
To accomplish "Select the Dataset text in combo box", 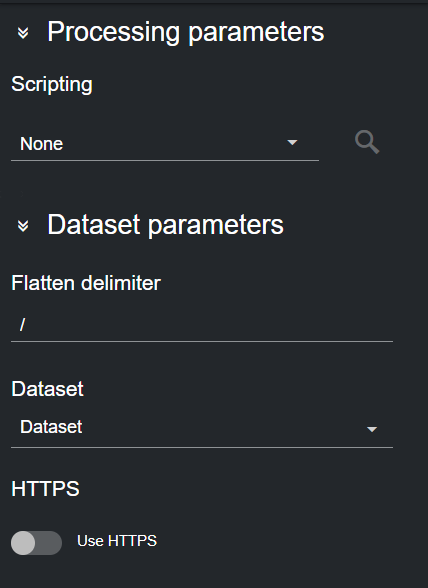I will coord(51,427).
